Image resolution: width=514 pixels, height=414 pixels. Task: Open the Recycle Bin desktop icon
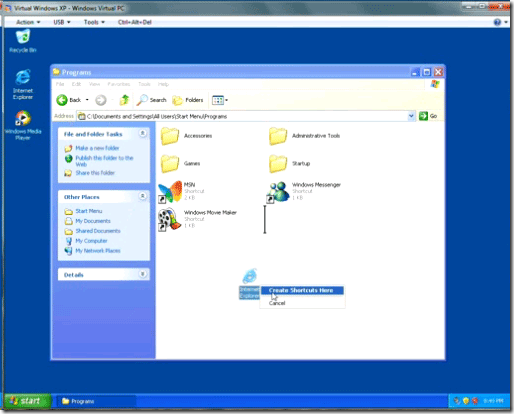click(23, 41)
